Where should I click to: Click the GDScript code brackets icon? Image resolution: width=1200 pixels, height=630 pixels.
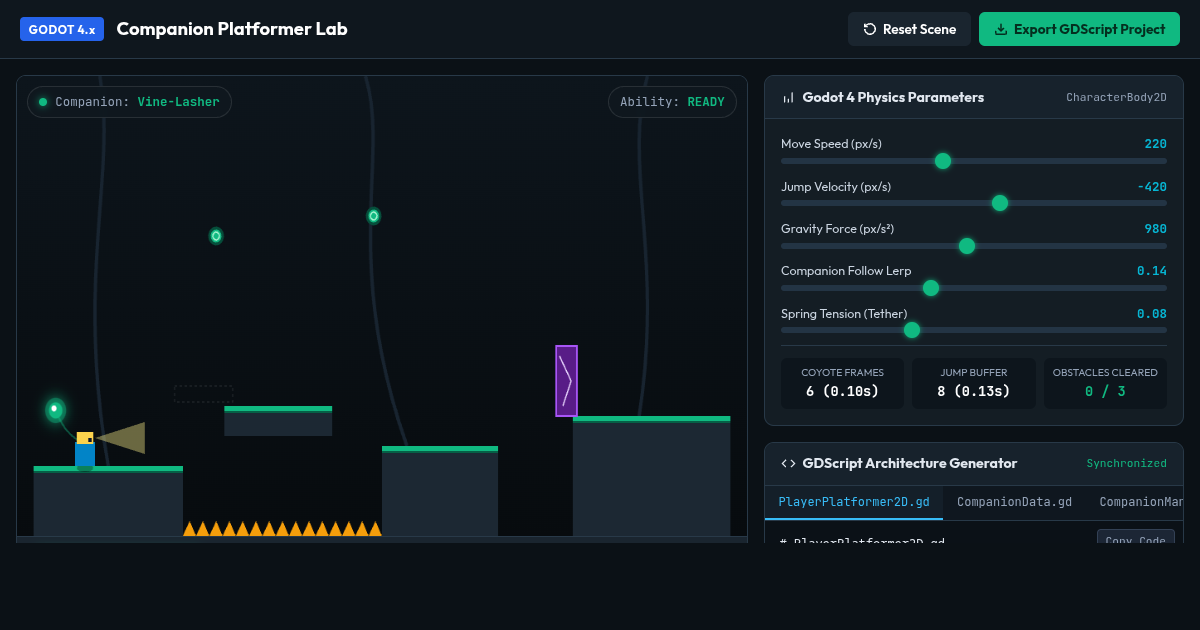point(788,463)
